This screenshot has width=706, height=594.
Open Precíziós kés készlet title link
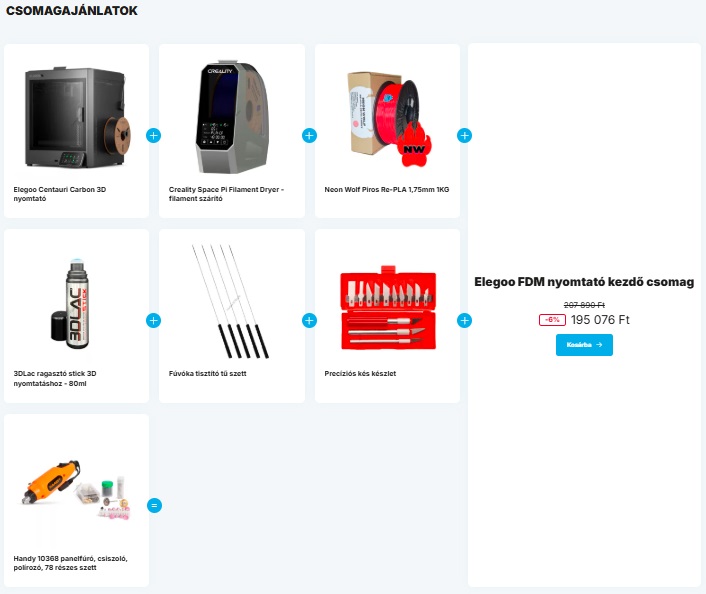pos(360,374)
